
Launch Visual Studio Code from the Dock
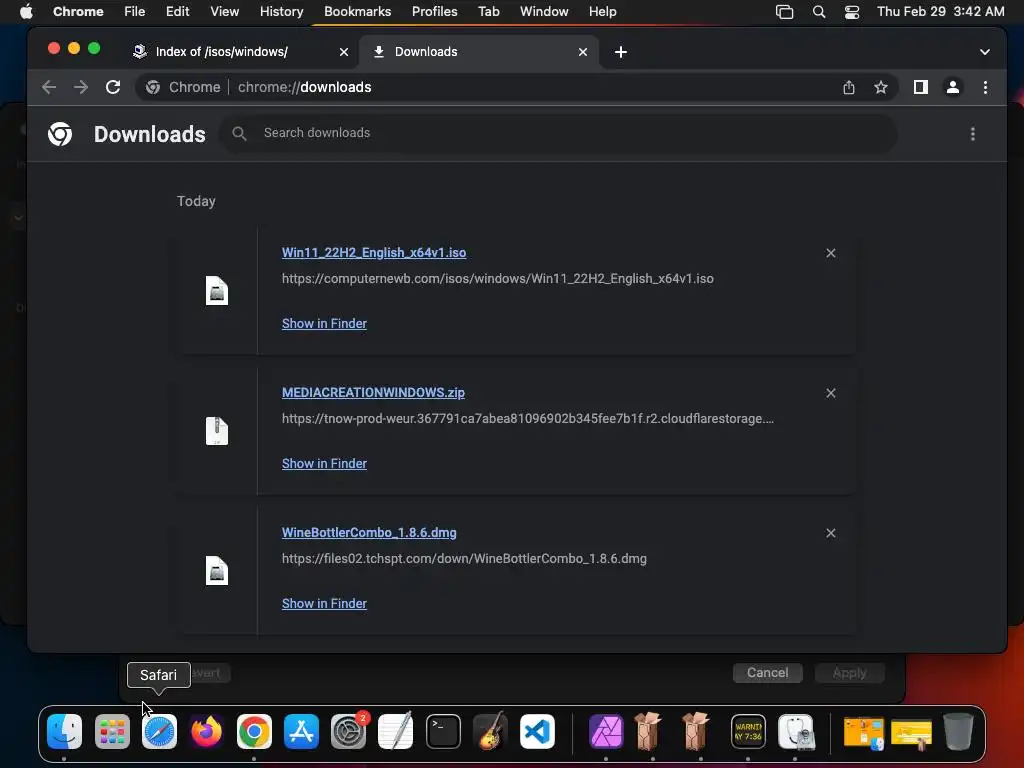click(537, 731)
